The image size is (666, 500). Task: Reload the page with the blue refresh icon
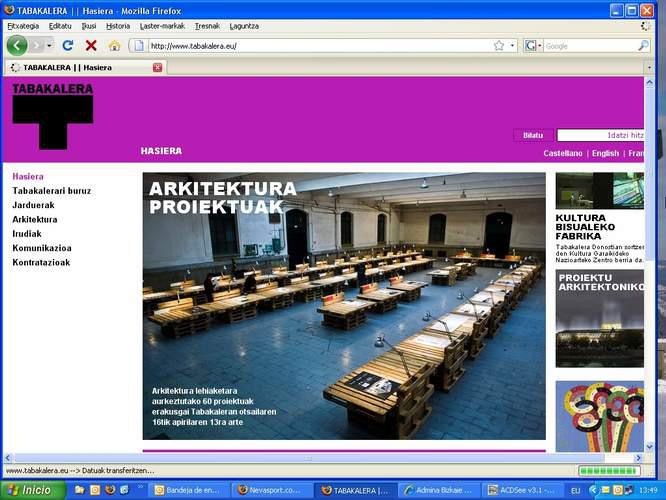pos(68,45)
